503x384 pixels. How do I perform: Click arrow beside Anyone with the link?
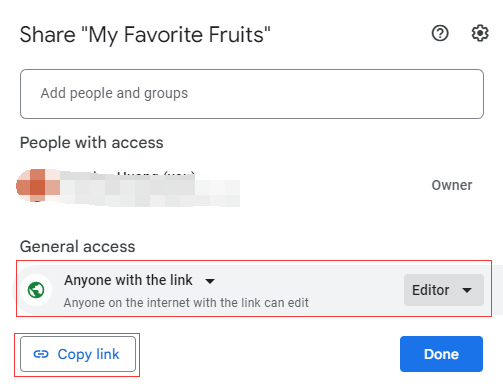tap(210, 281)
